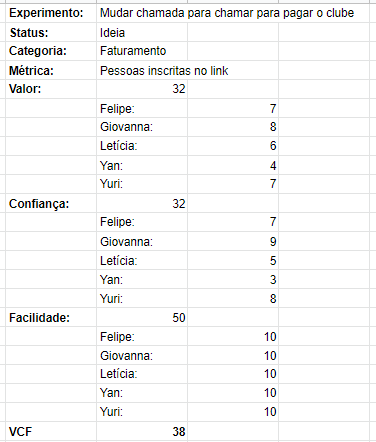Screen dimensions: 376x442
Task: Click the Métrica label cell
Action: (x=51, y=70)
